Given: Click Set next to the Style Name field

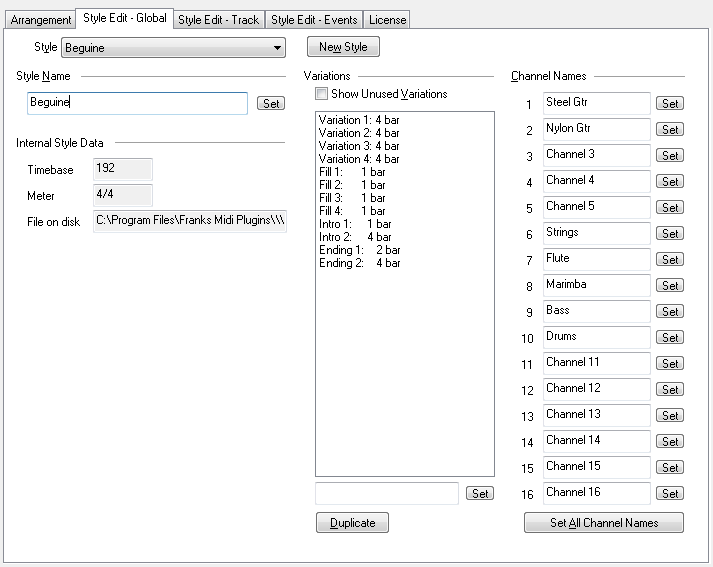Looking at the screenshot, I should tap(271, 104).
